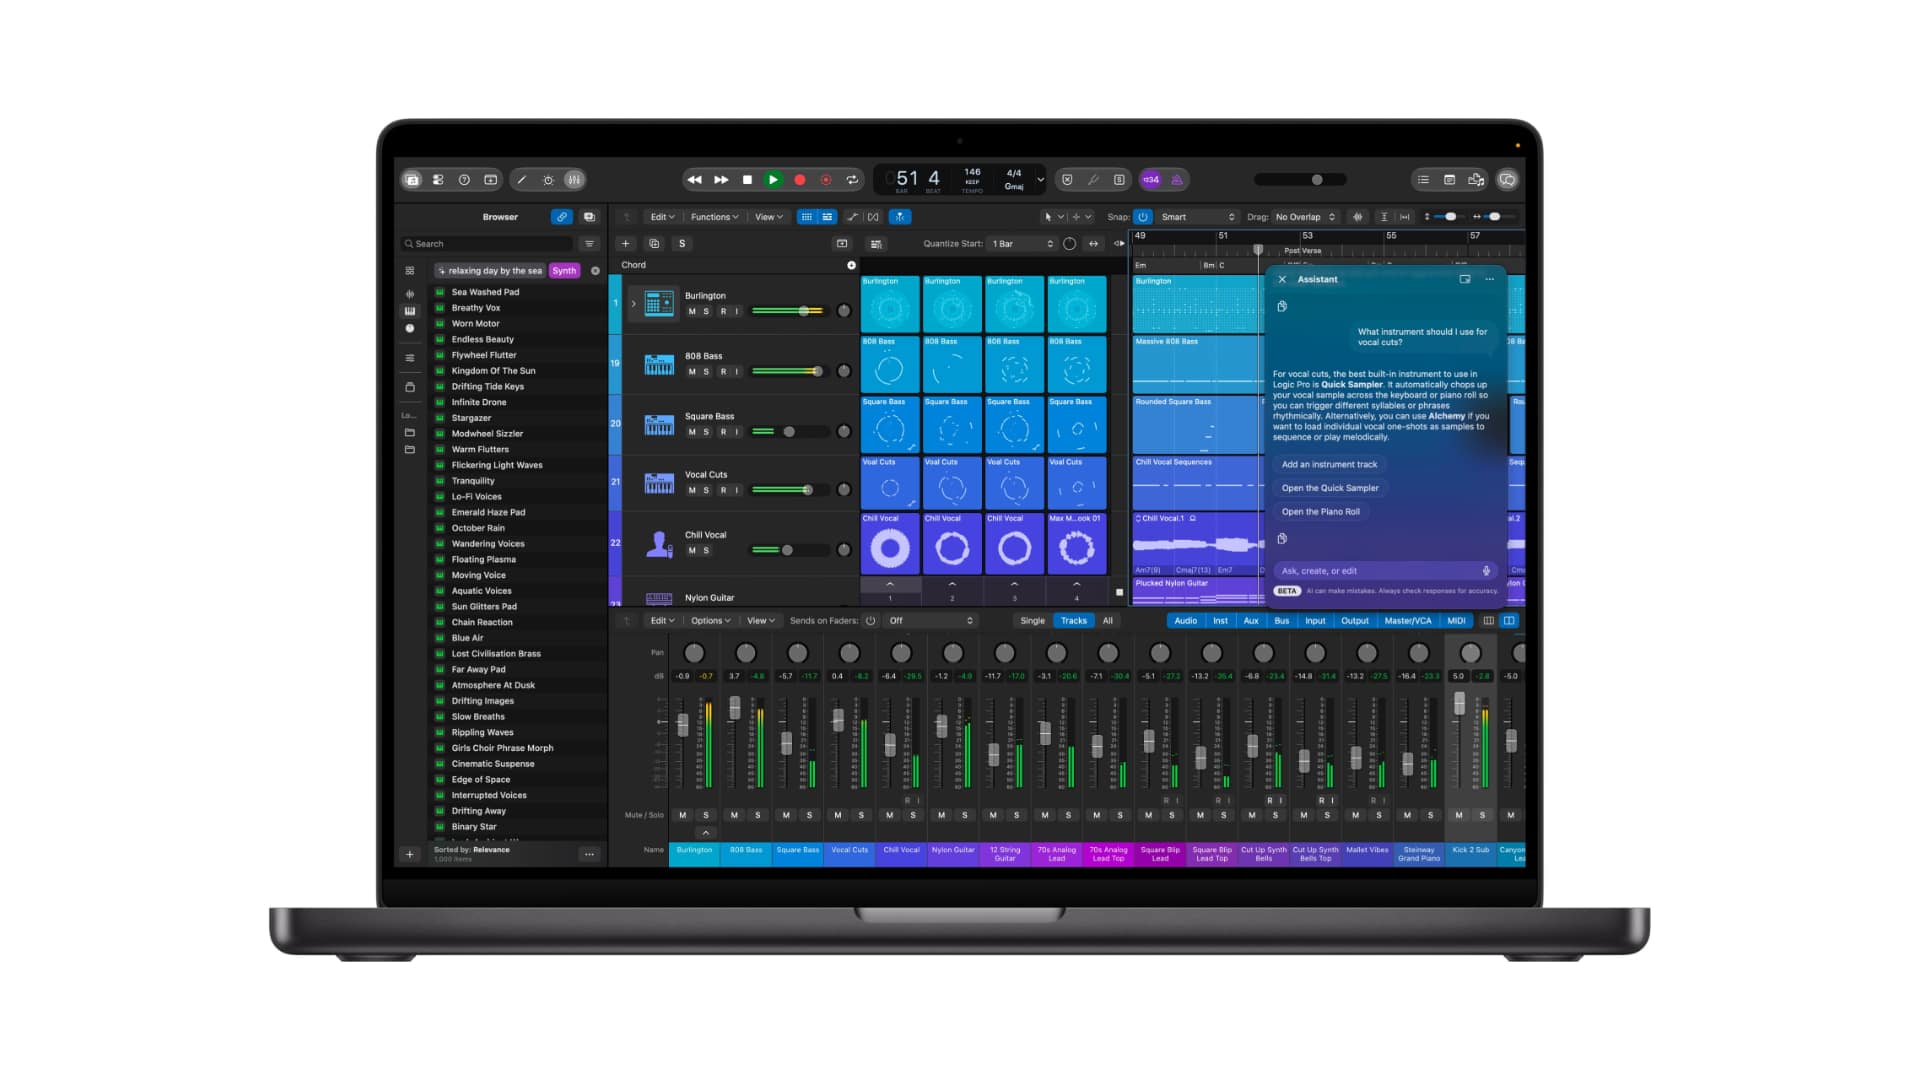This screenshot has width=1920, height=1080.
Task: Open the Loop Browser music icon
Action: pos(1476,180)
